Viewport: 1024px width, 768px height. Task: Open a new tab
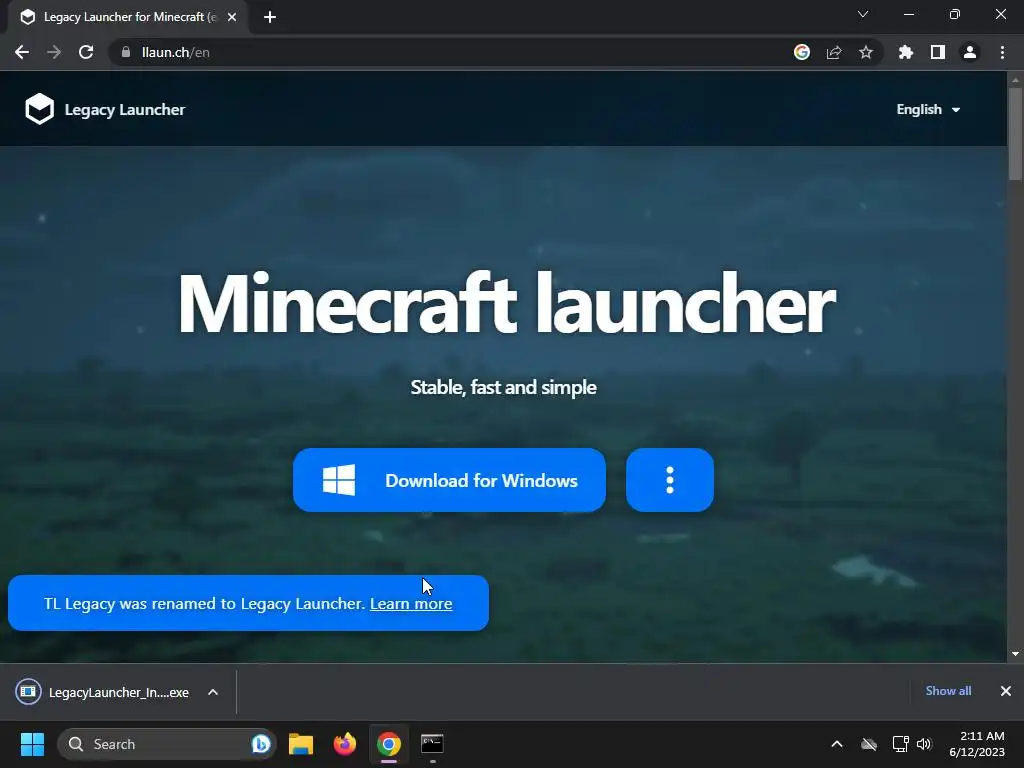point(270,17)
